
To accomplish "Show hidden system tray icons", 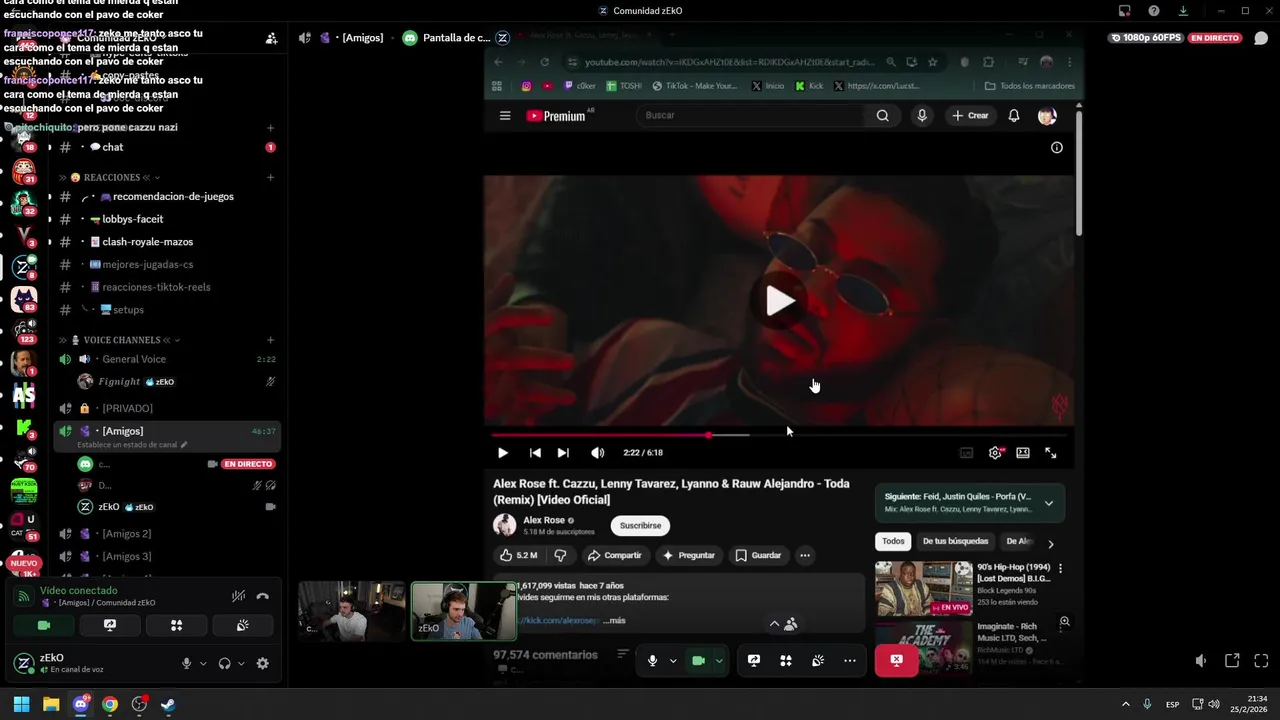I will 1125,704.
